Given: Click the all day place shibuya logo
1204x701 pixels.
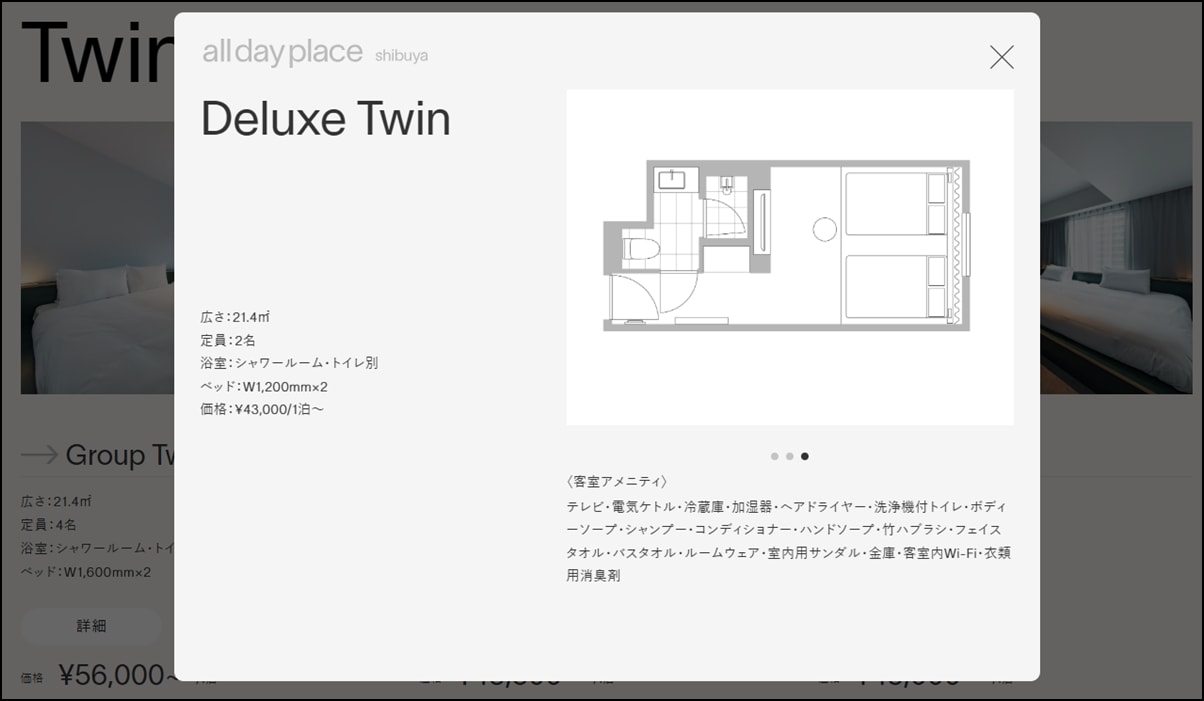Looking at the screenshot, I should tap(315, 53).
